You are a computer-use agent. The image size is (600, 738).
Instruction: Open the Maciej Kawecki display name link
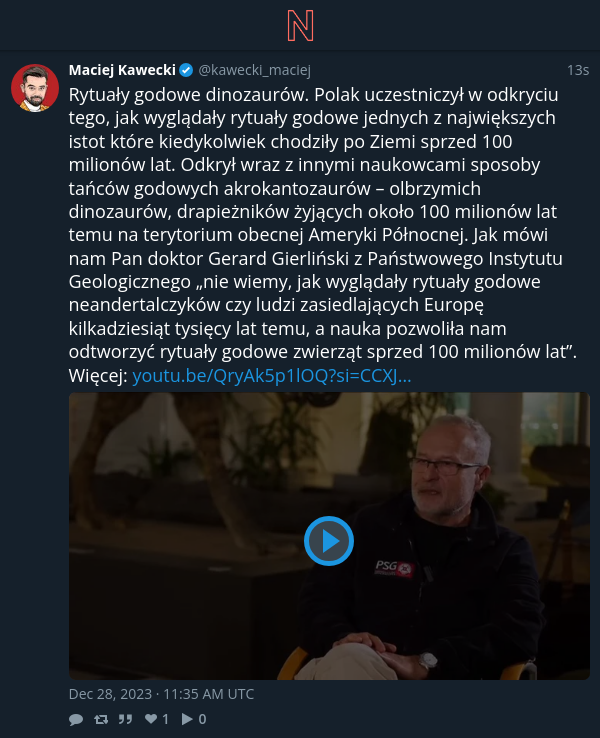[x=122, y=70]
